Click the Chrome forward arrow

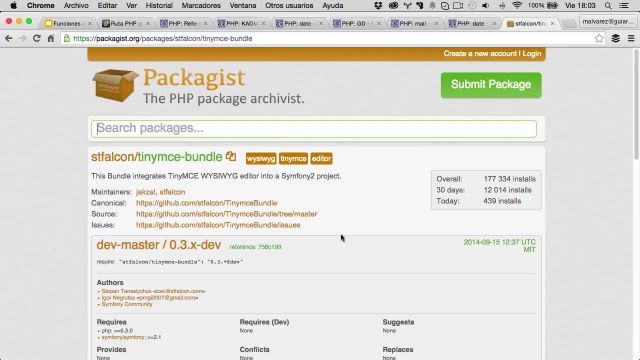[x=22, y=38]
